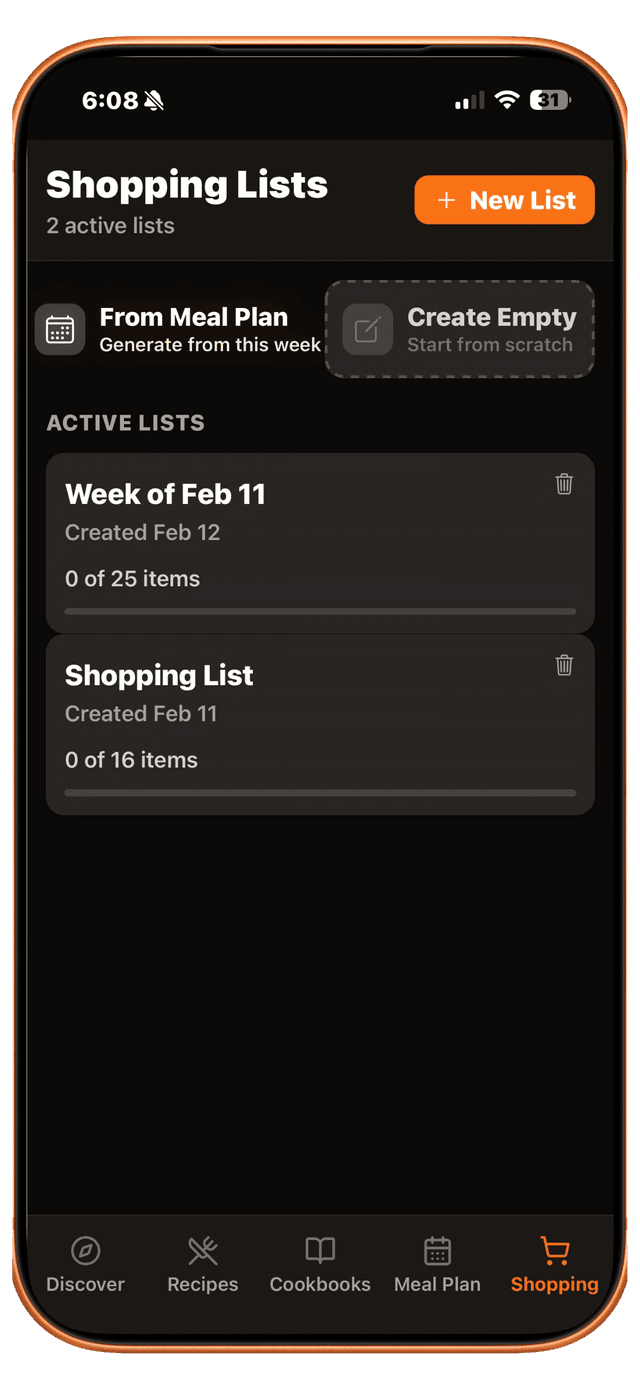Click the calendar icon beside From Meal Plan
Screen dimensions: 640x1390
60,329
